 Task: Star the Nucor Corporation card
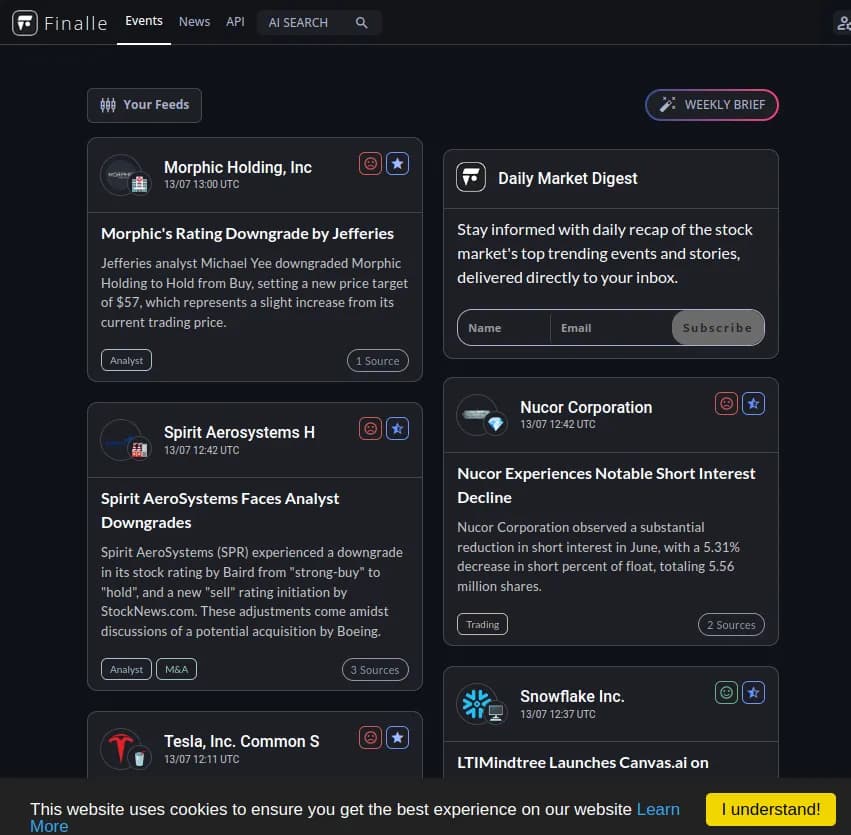click(753, 403)
